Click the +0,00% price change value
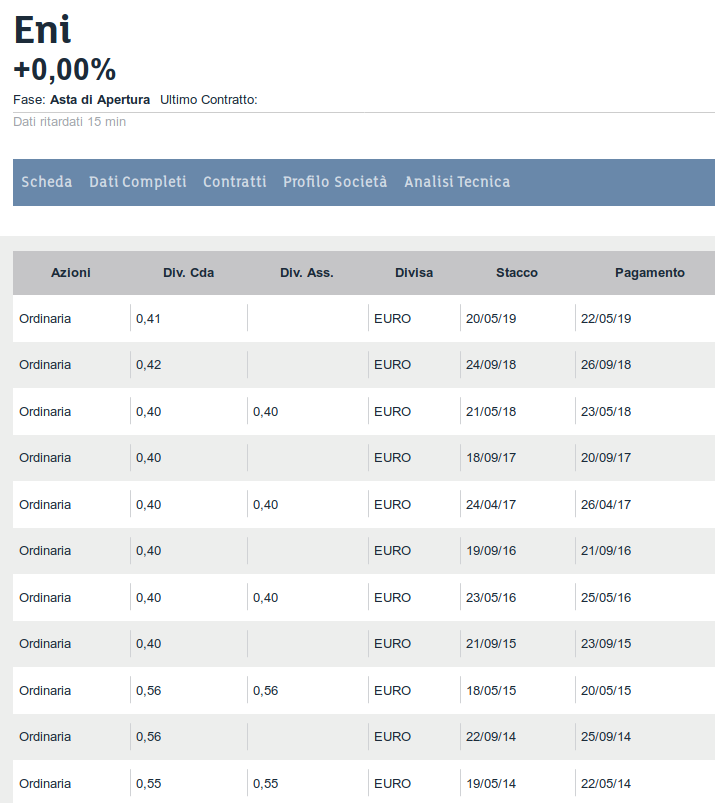The height and width of the screenshot is (803, 715). click(65, 70)
